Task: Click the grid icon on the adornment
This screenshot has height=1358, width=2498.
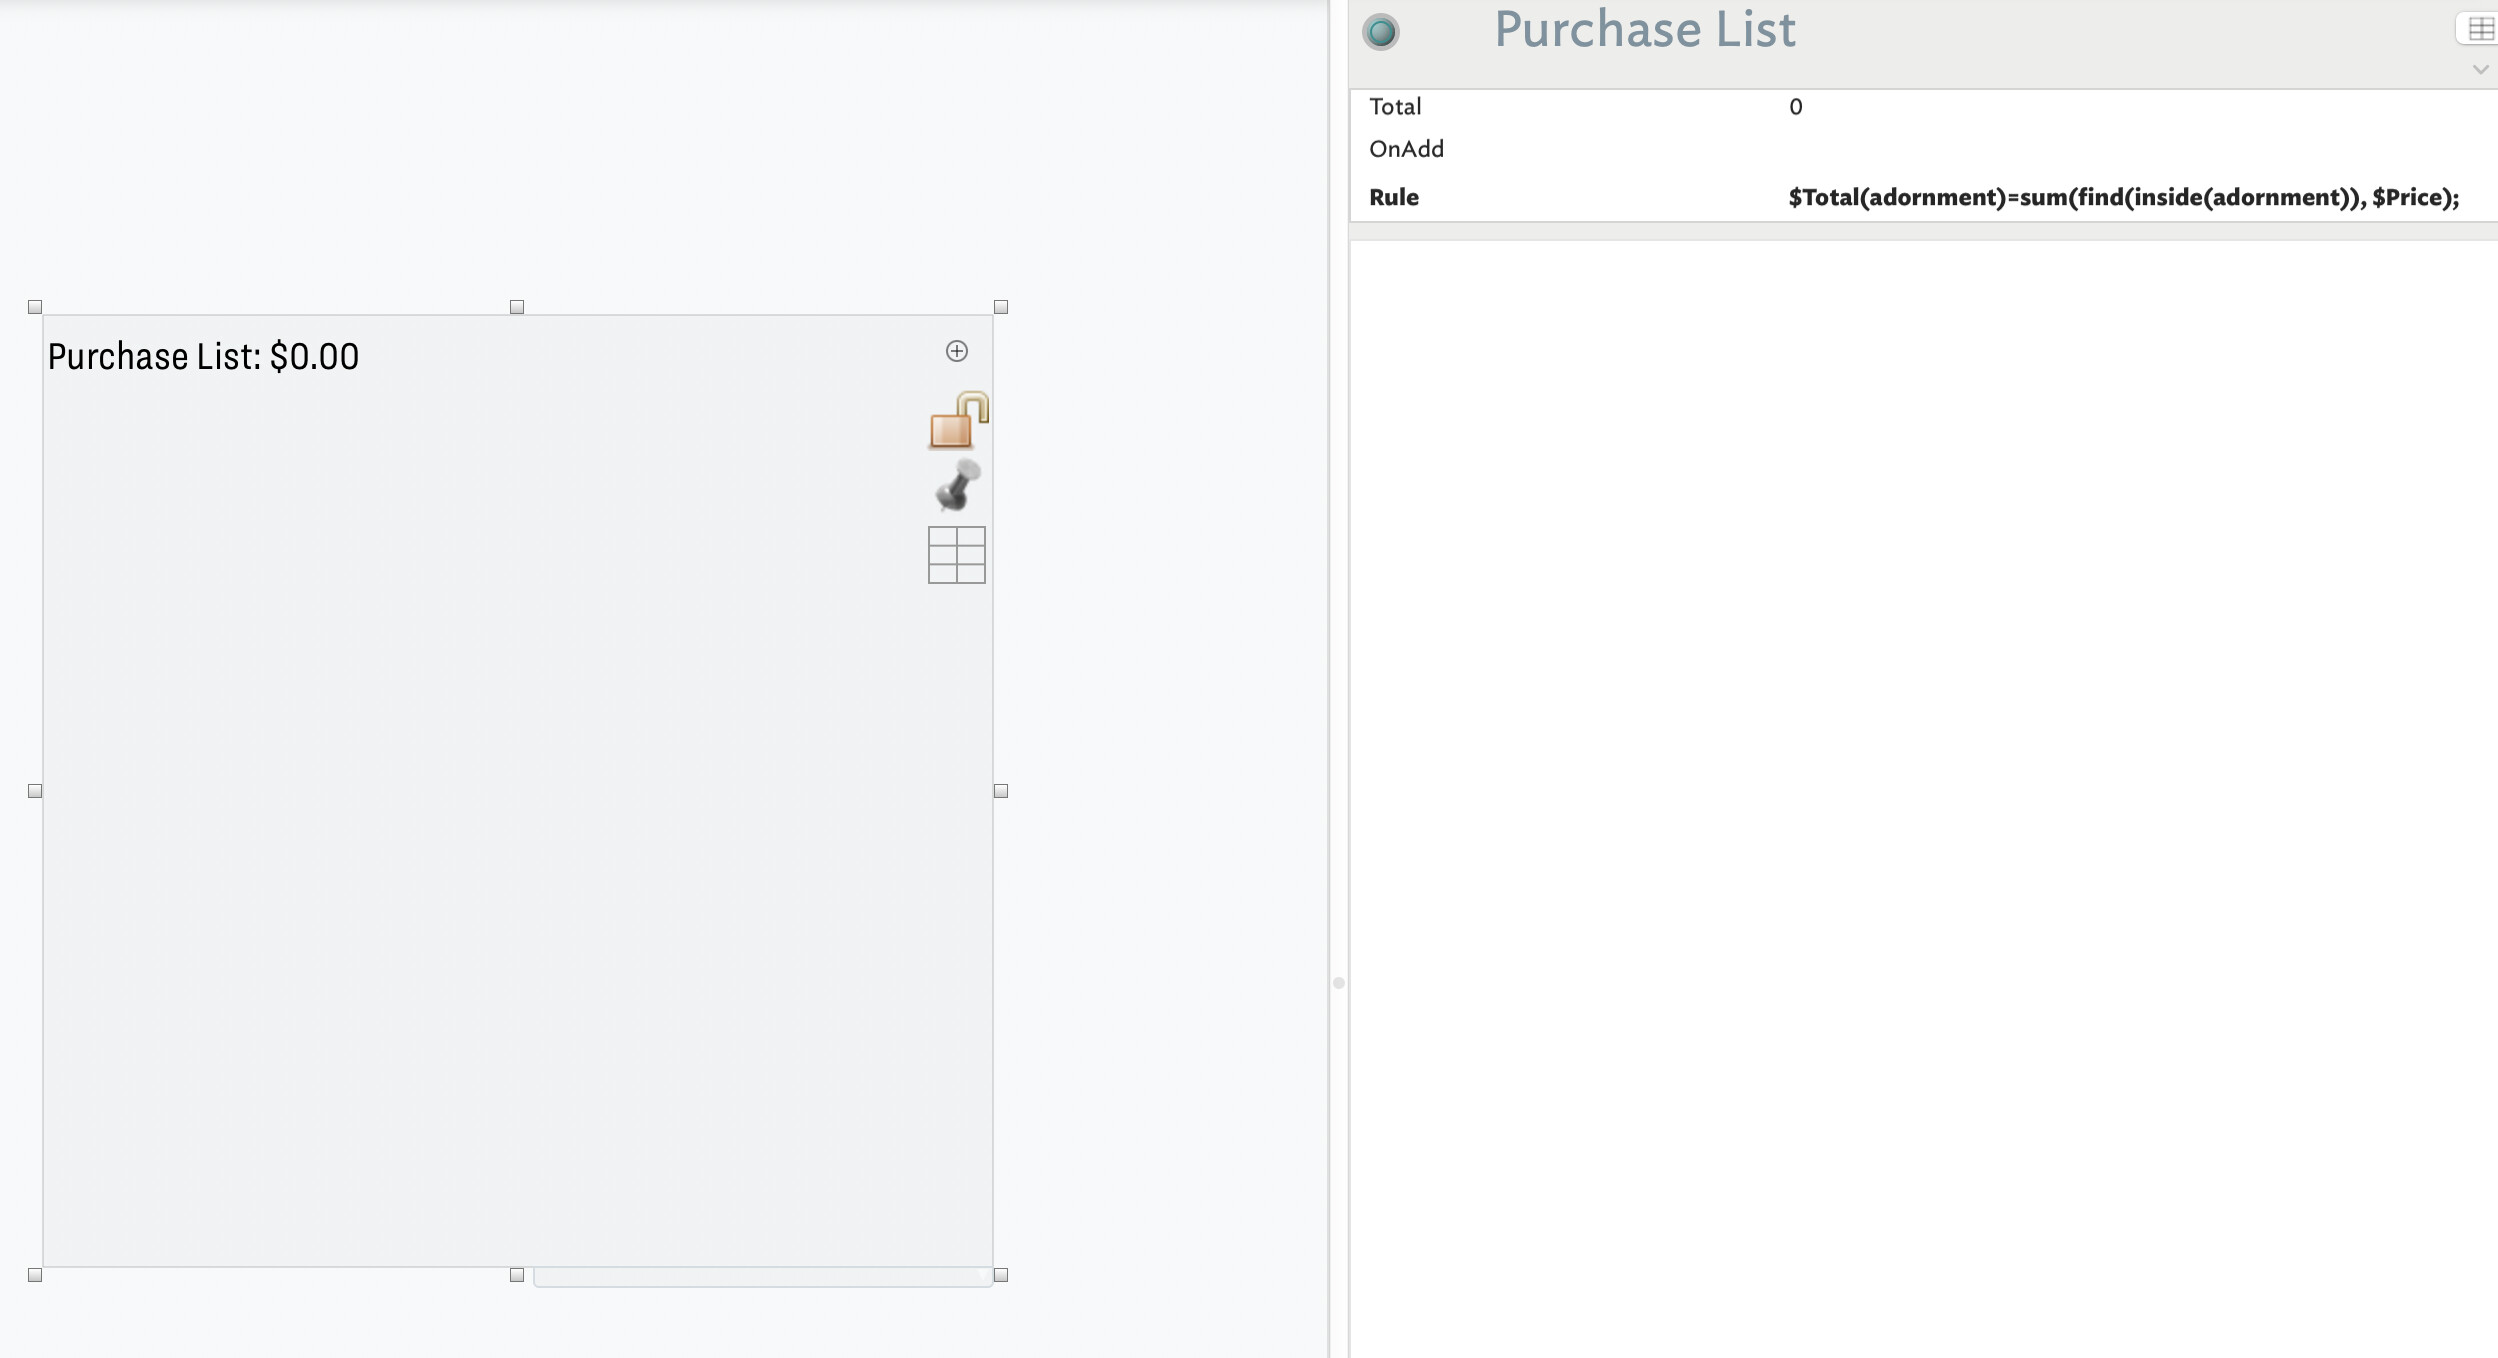Action: coord(956,555)
